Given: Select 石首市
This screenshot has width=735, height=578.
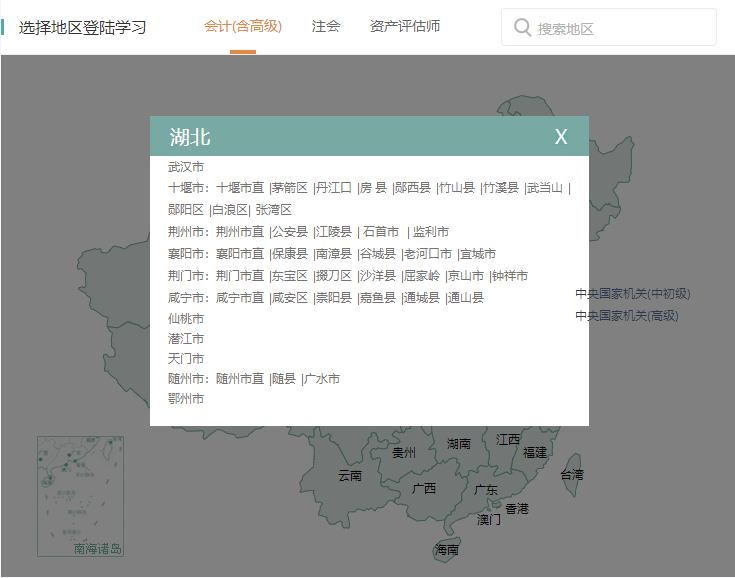Looking at the screenshot, I should pyautogui.click(x=381, y=232).
